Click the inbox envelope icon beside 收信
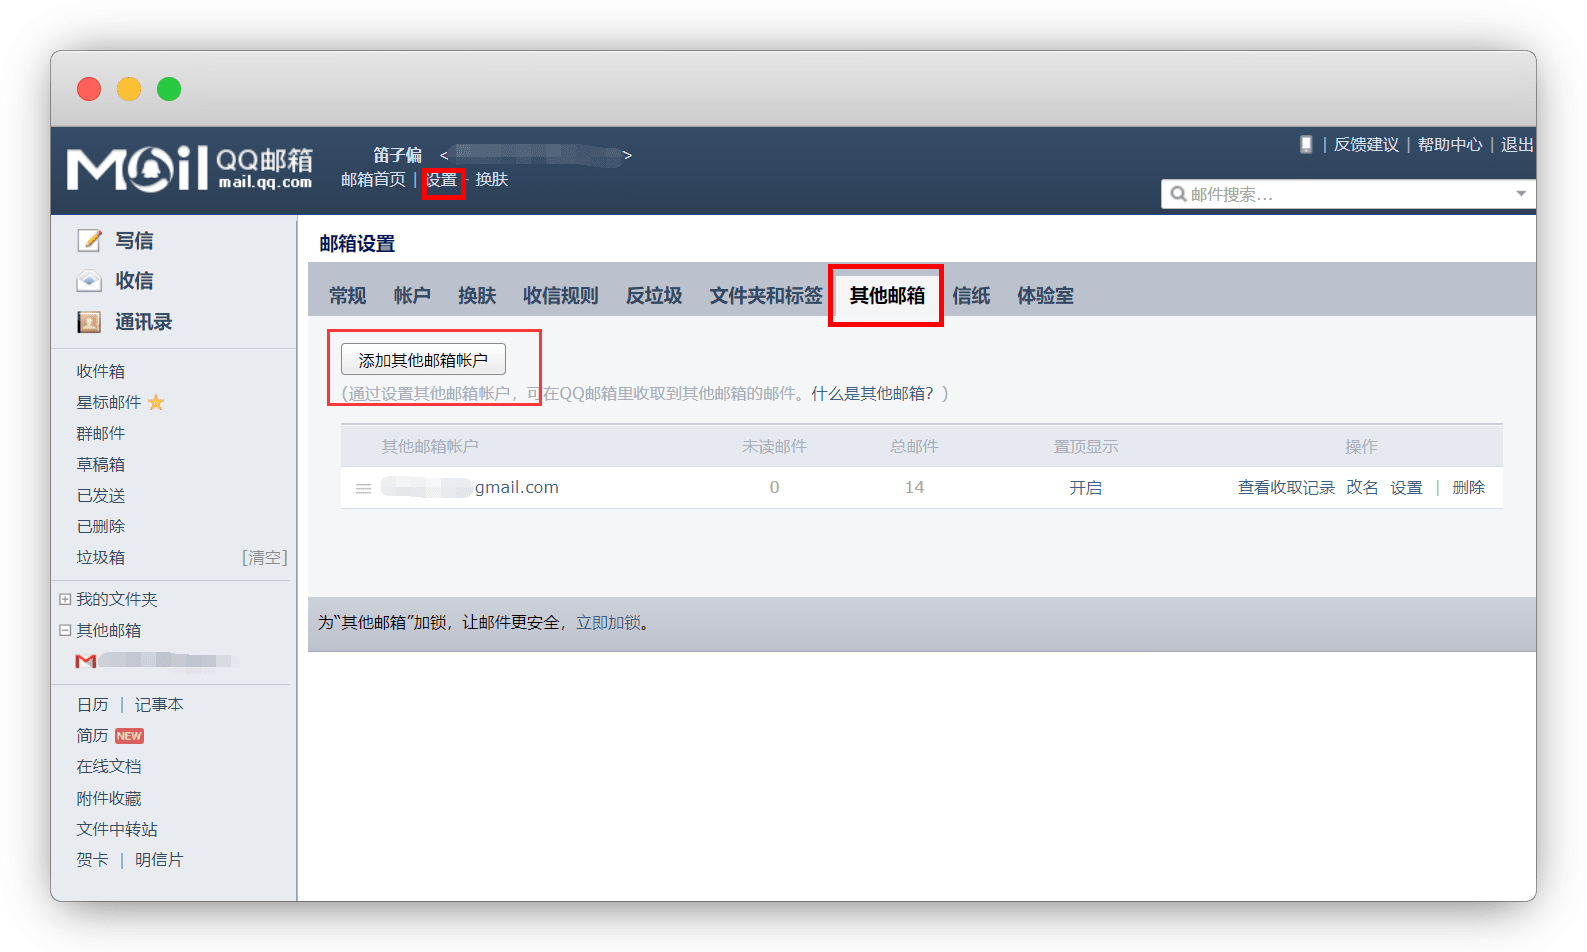 89,281
